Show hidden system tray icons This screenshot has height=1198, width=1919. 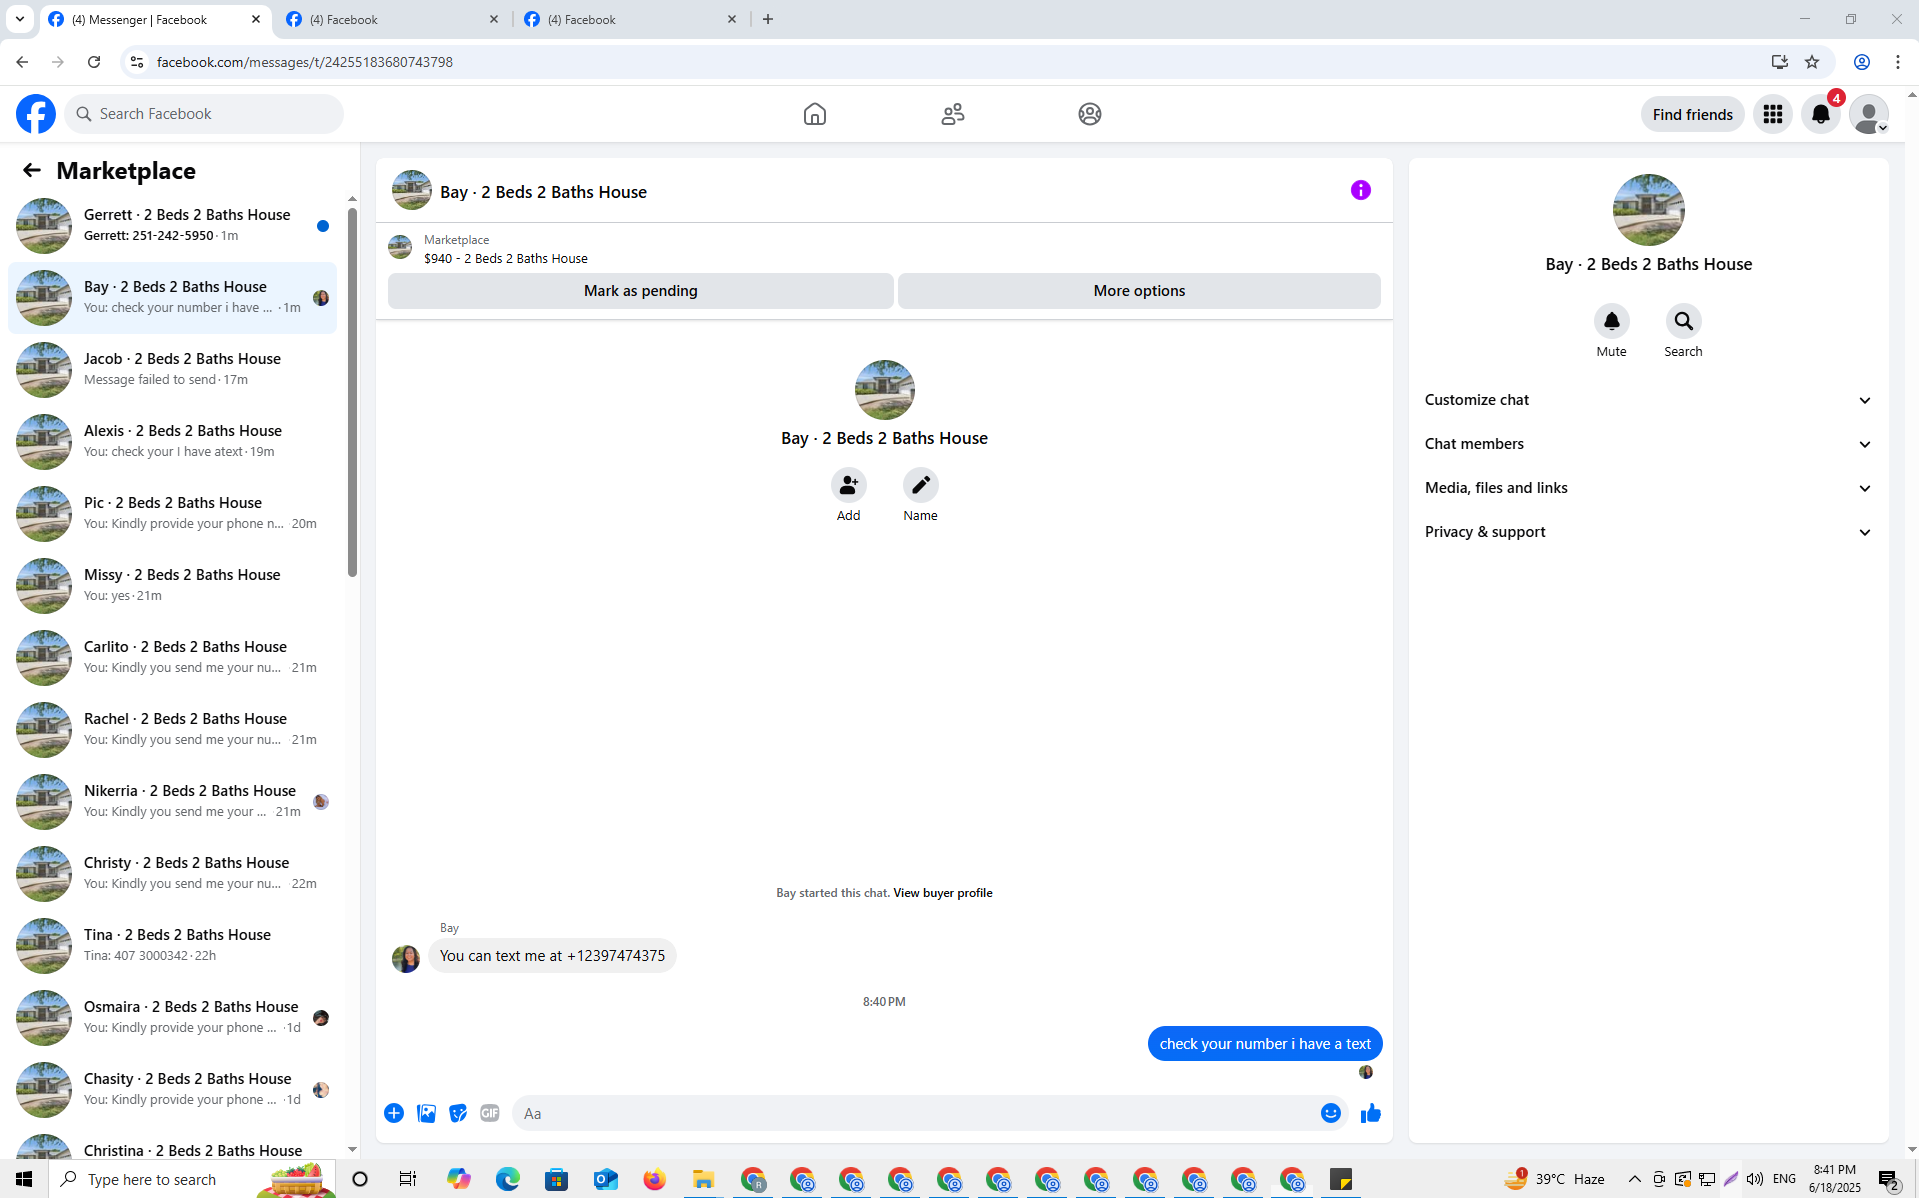(1634, 1179)
